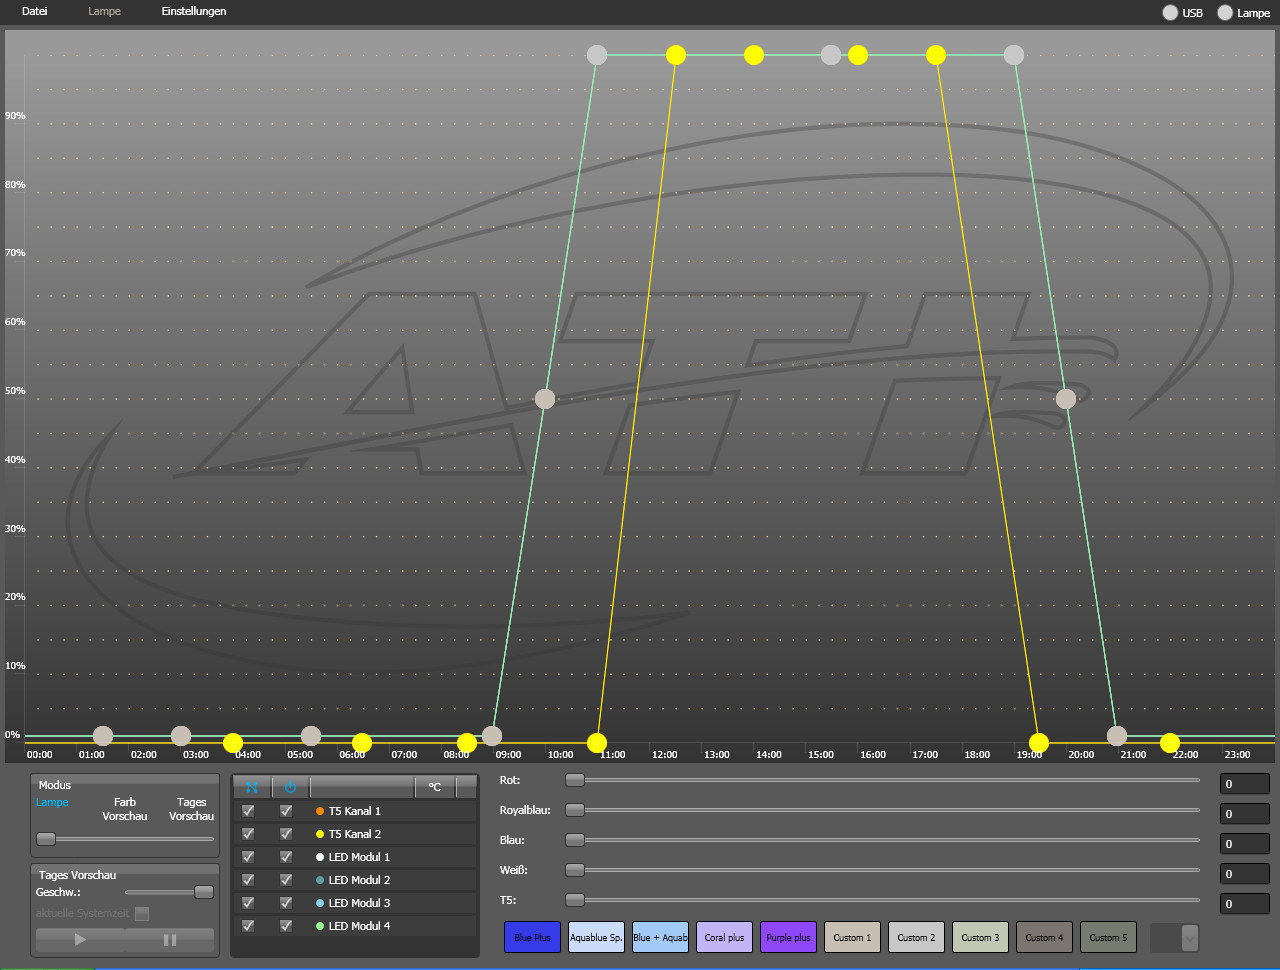This screenshot has width=1280, height=970.
Task: Click the Rot slider handle
Action: click(575, 780)
